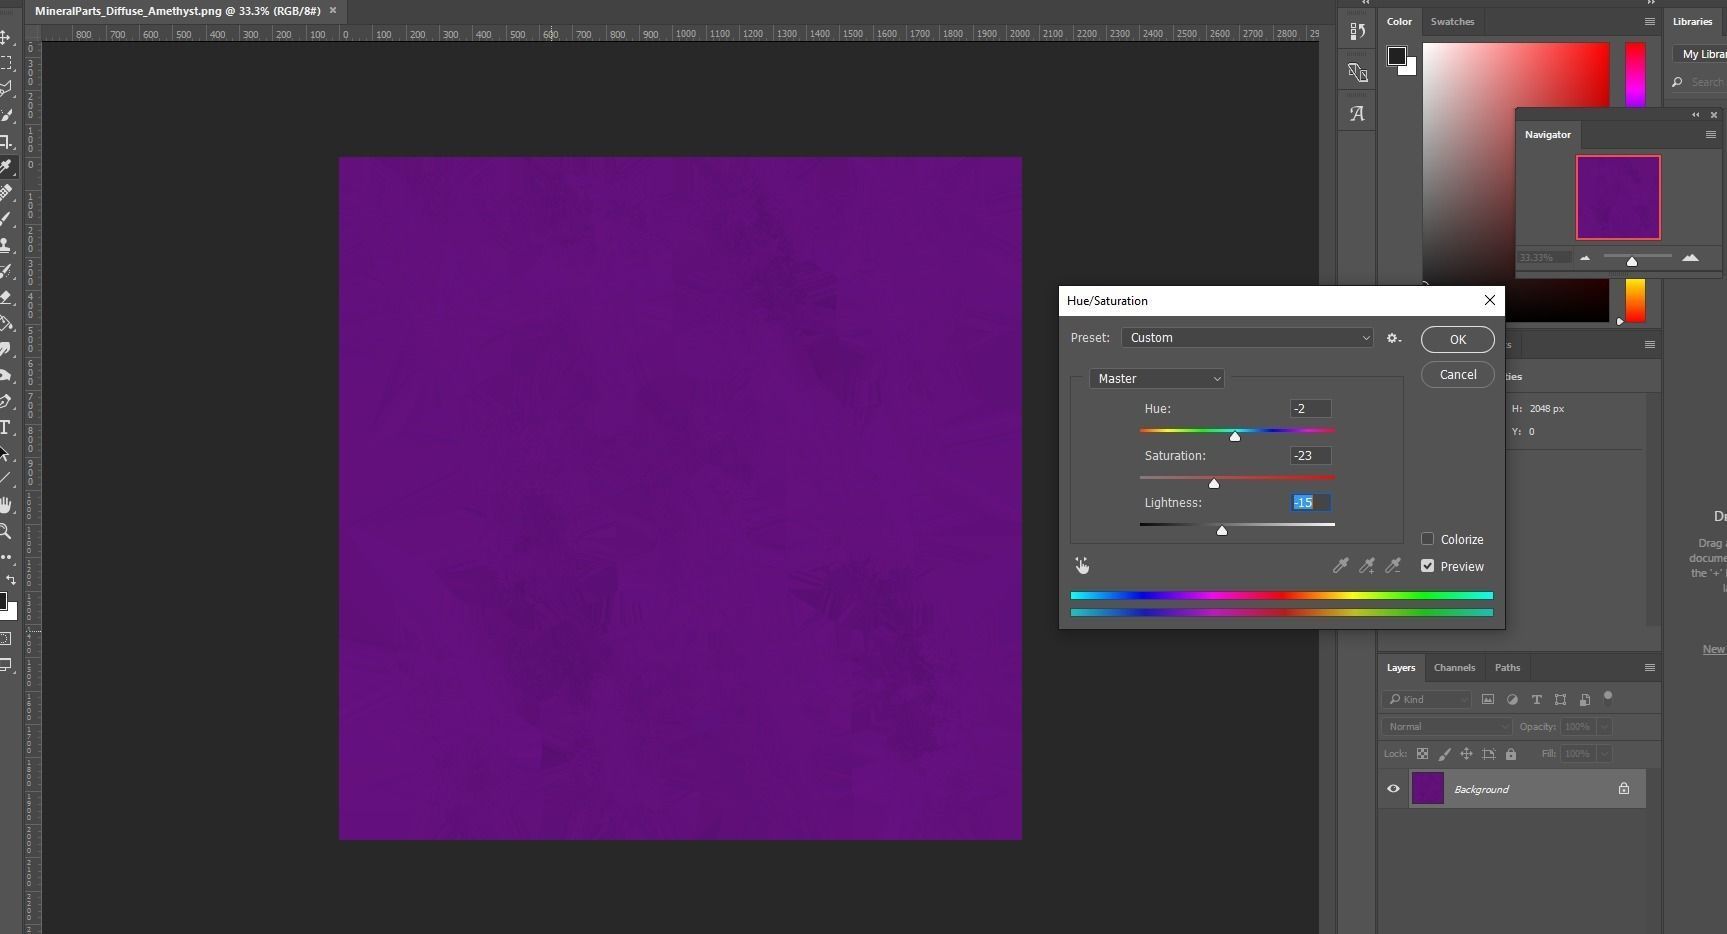This screenshot has height=934, width=1727.
Task: Open the Master channel dropdown
Action: point(1157,379)
